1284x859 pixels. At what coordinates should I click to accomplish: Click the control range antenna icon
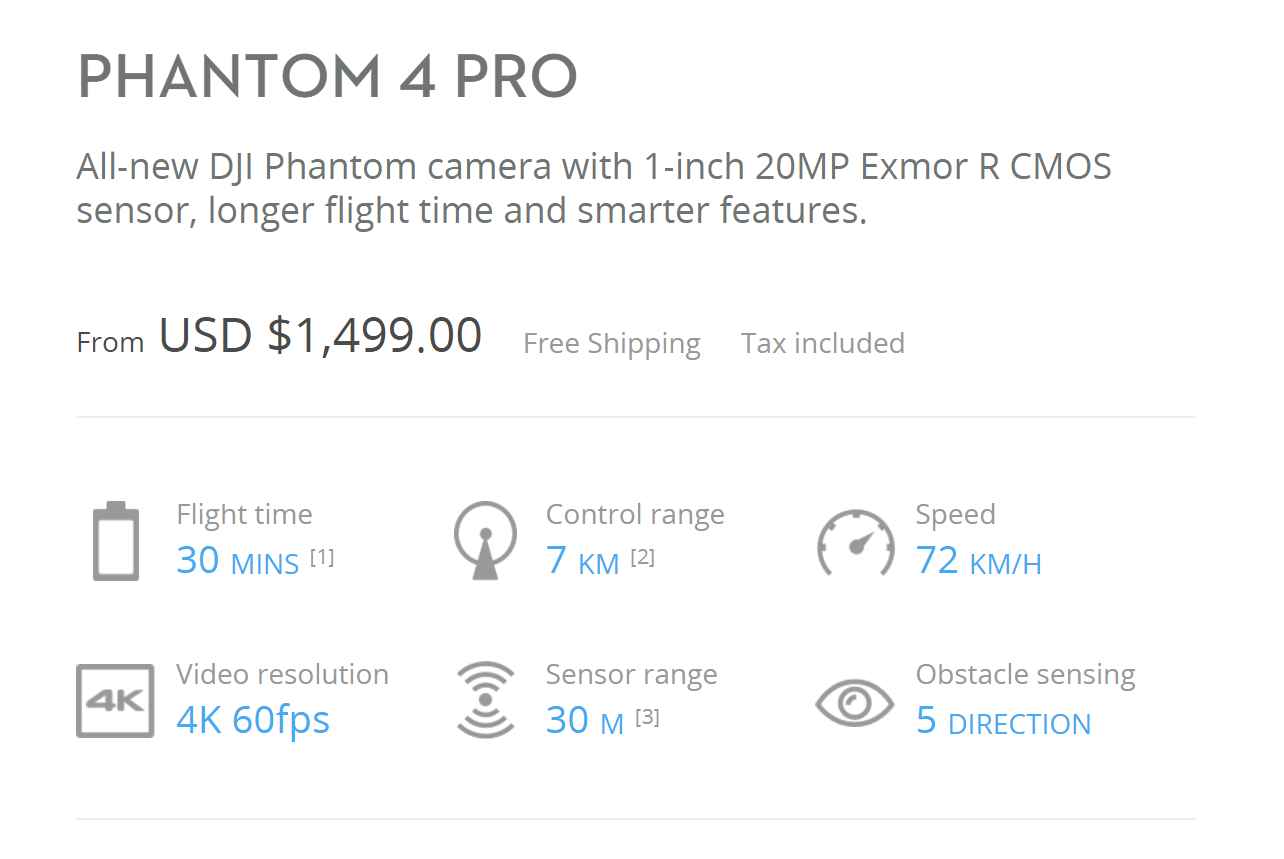(485, 541)
